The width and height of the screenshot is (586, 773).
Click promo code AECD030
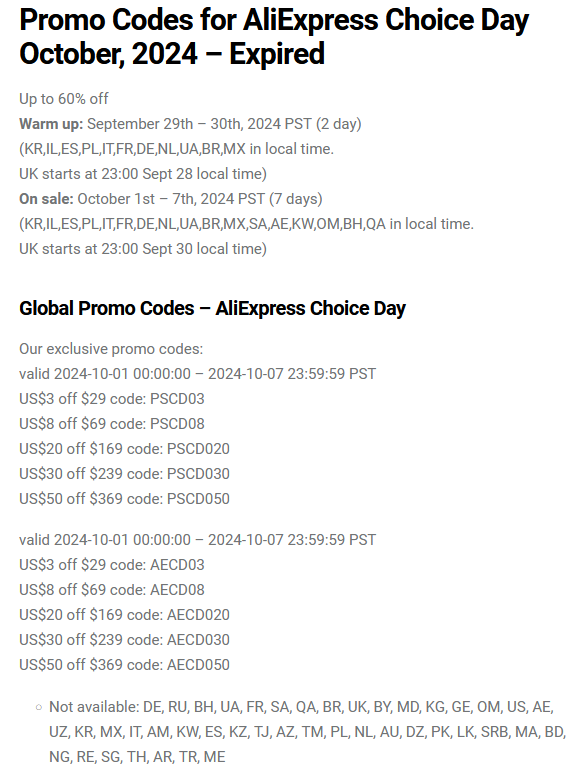tap(198, 640)
